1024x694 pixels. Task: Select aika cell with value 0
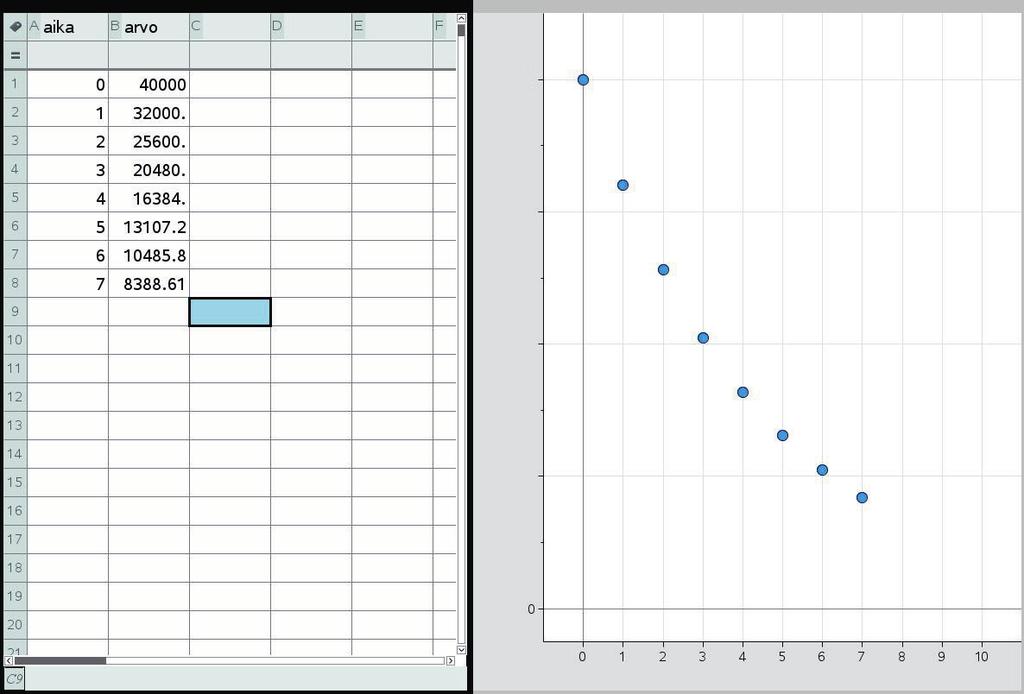tap(68, 84)
